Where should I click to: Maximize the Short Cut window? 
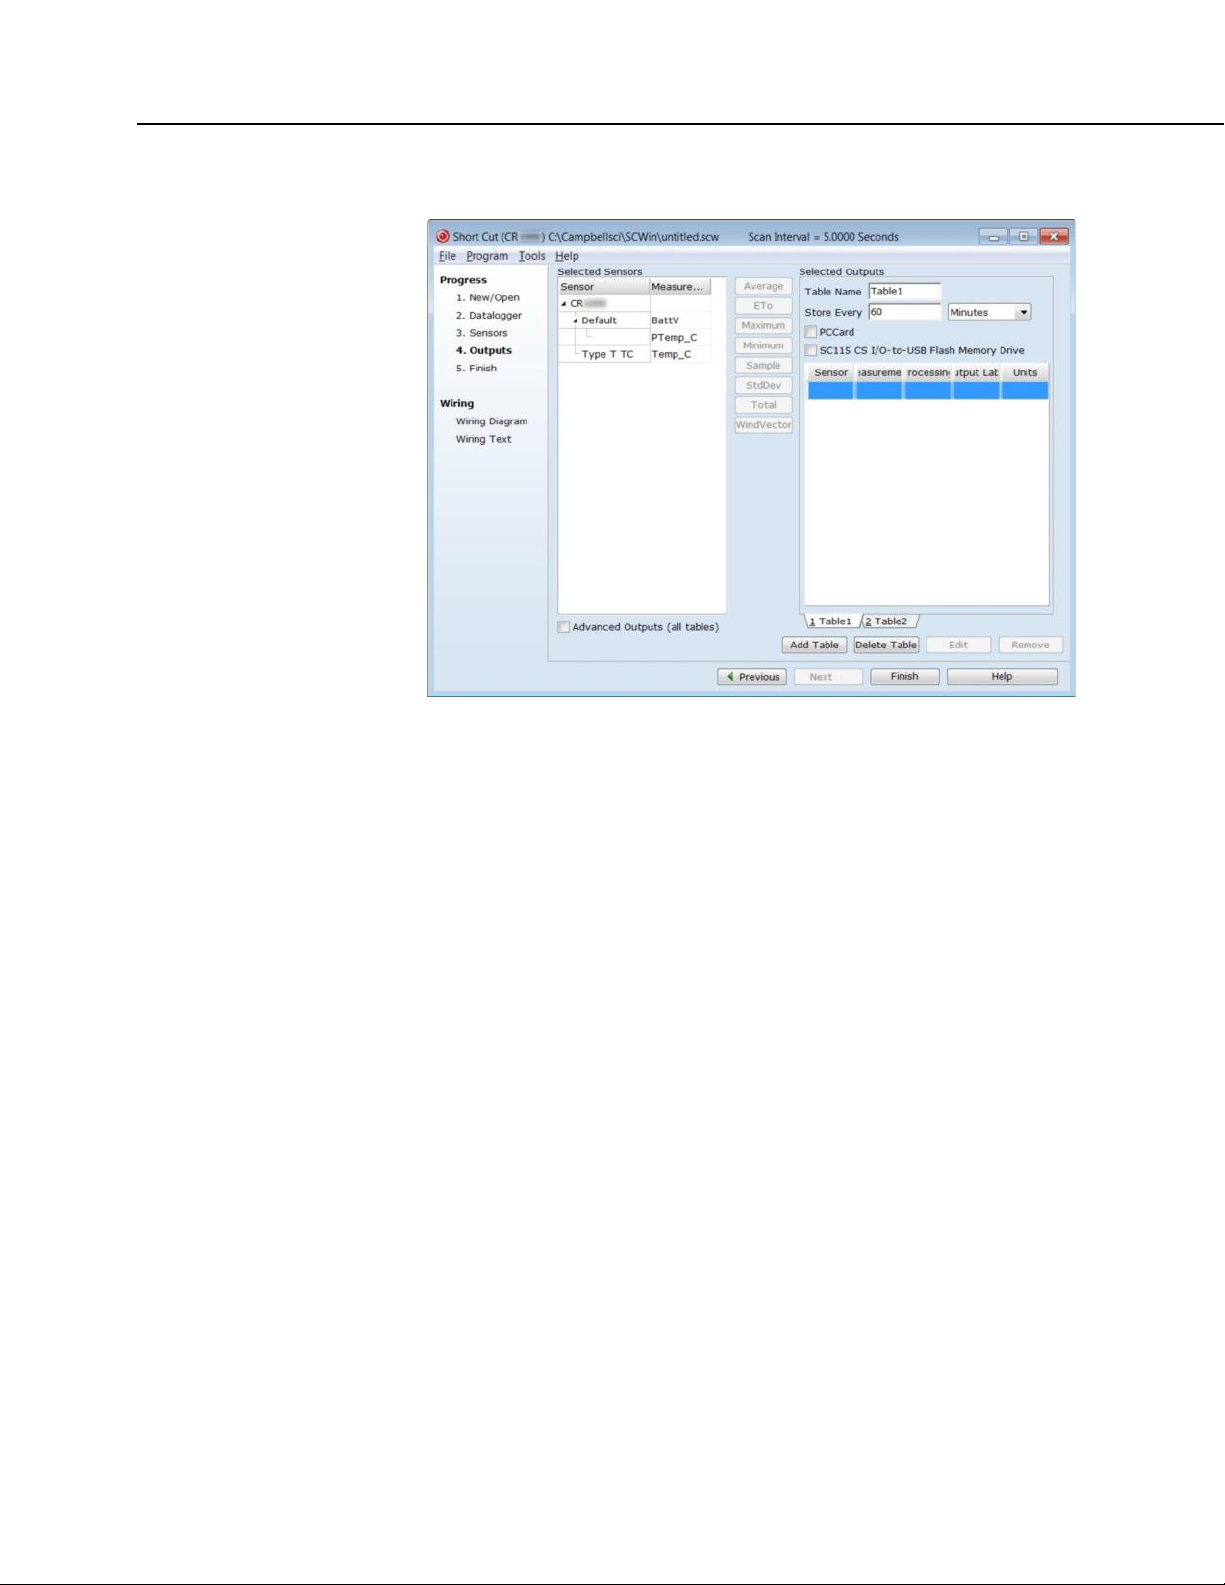1023,237
